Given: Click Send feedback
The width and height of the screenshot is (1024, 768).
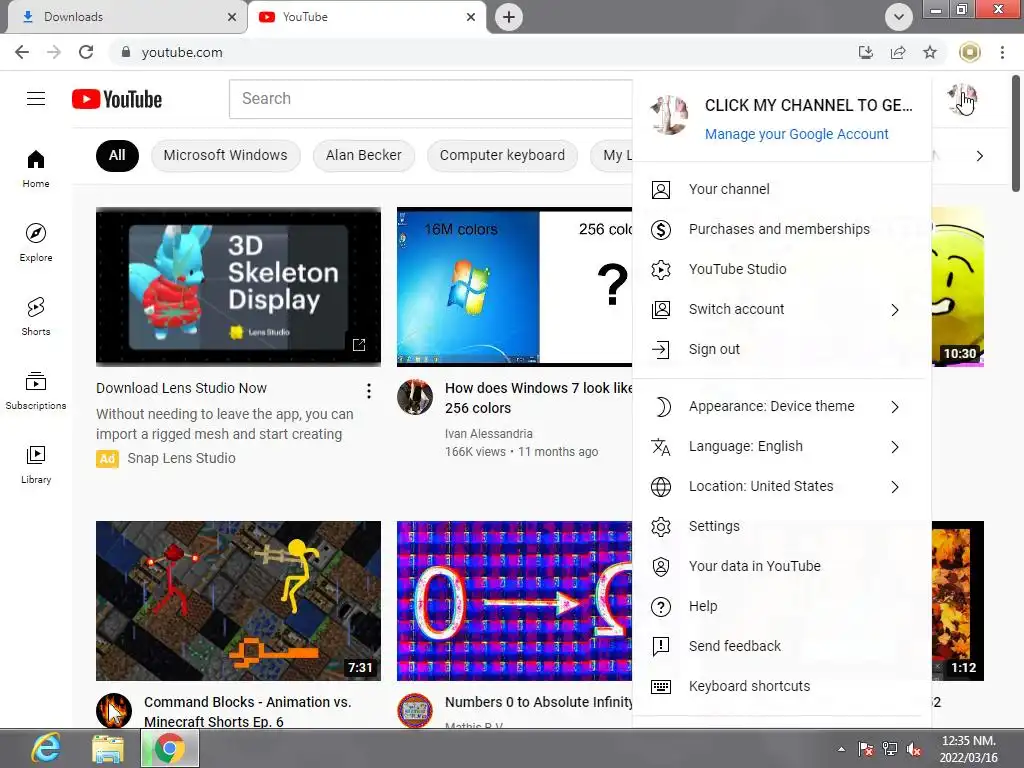Looking at the screenshot, I should 781,646.
